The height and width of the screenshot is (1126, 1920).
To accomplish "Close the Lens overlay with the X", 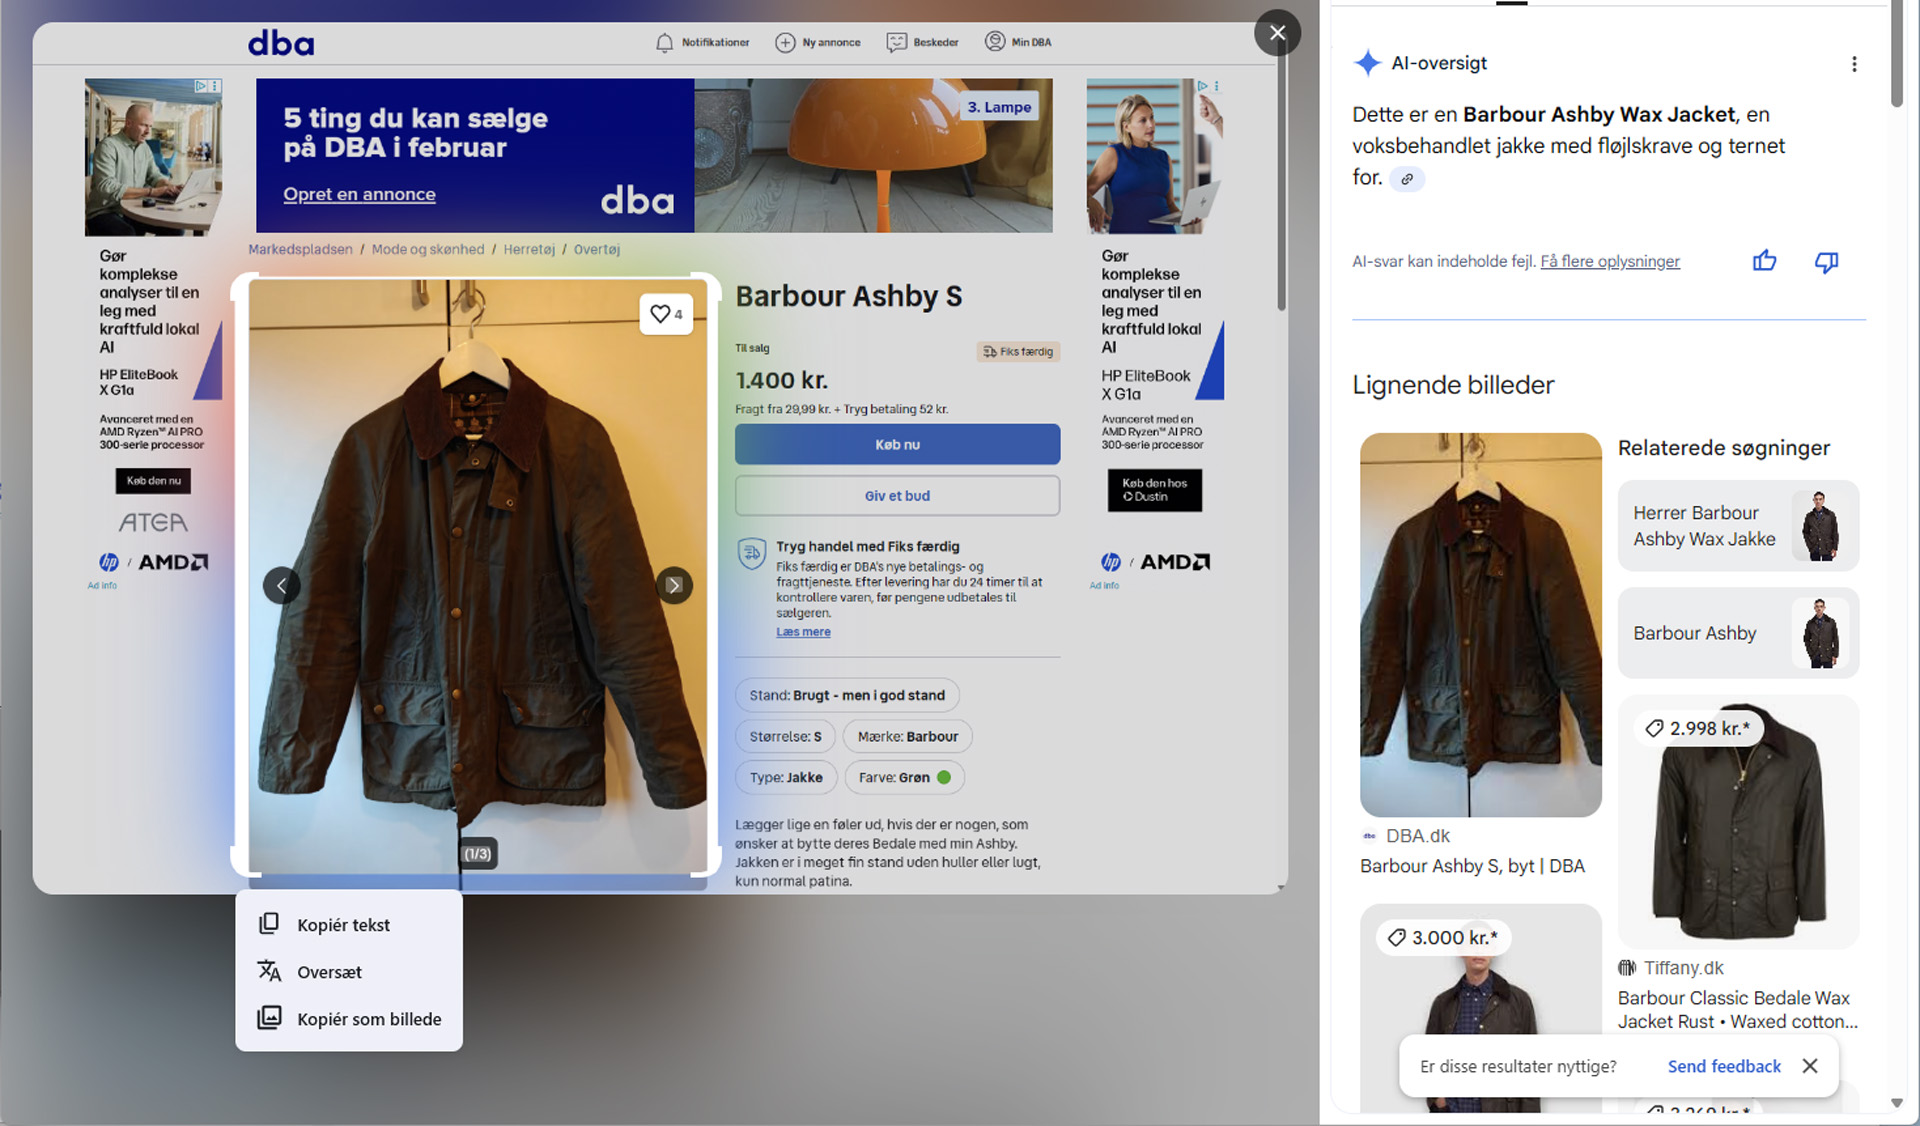I will click(1277, 33).
